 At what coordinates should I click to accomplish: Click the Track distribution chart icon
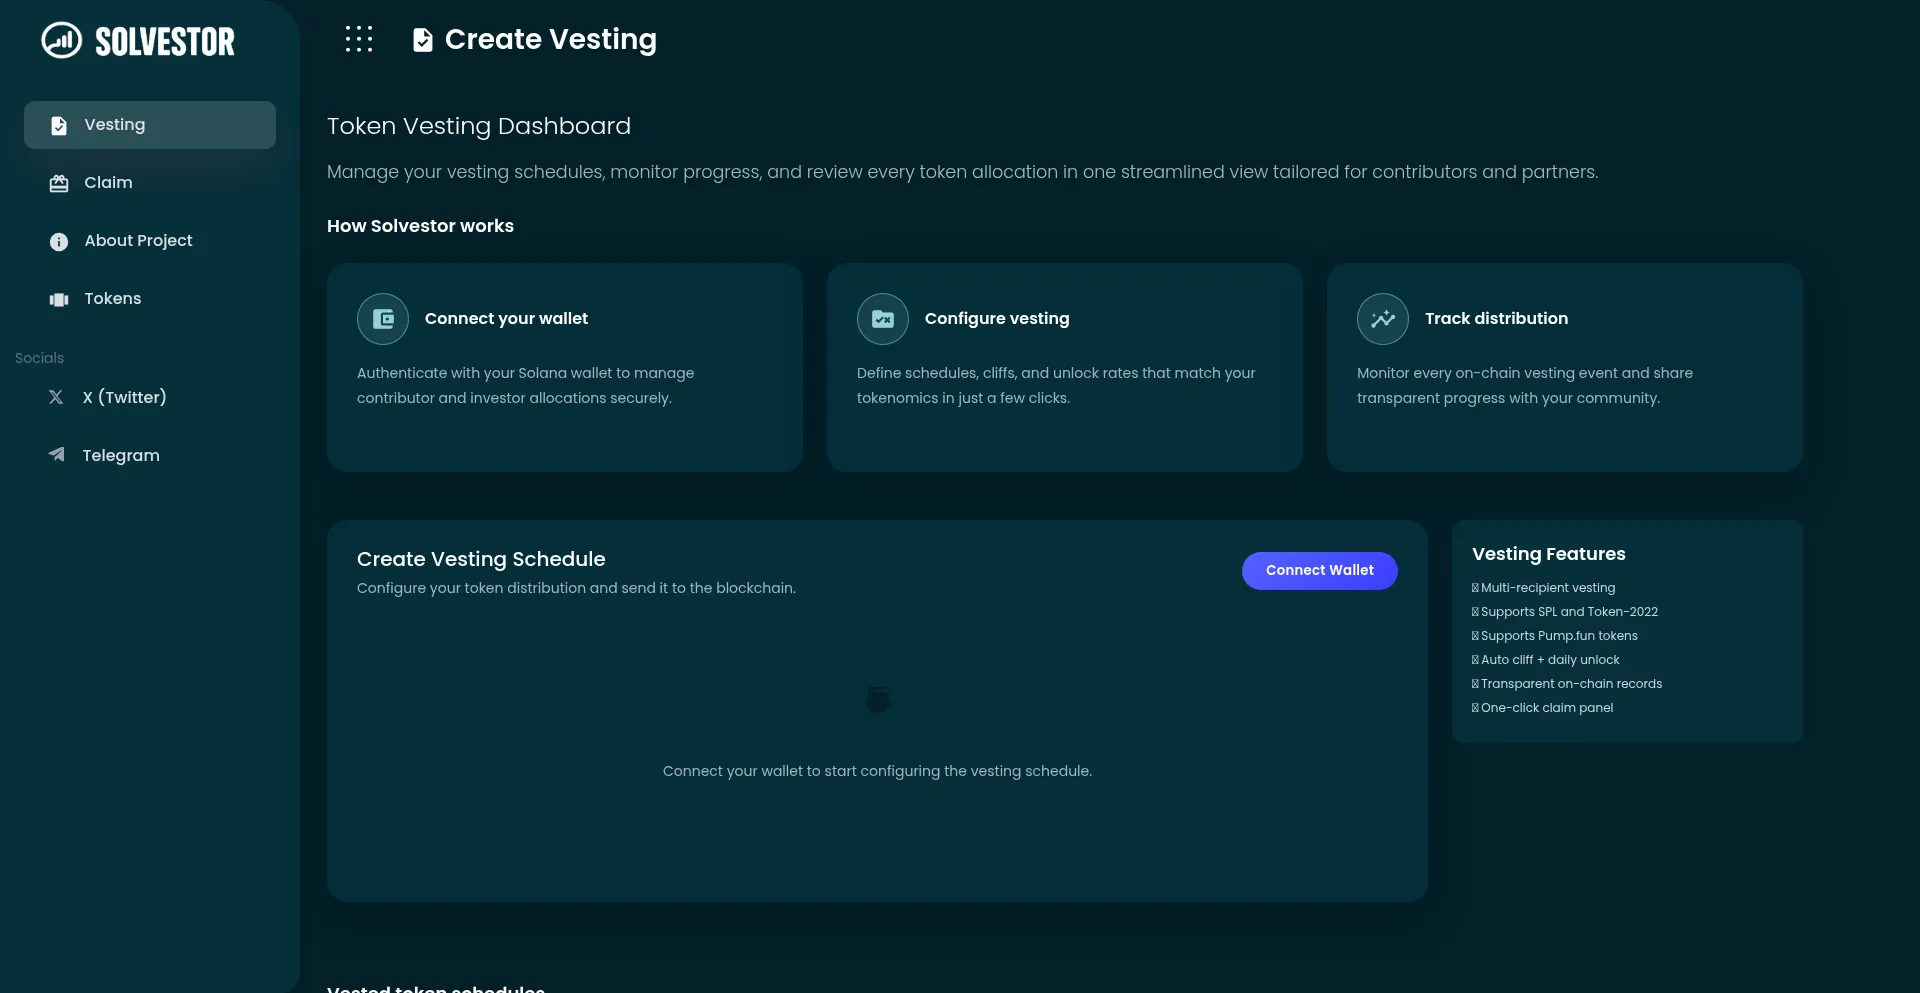click(1383, 319)
